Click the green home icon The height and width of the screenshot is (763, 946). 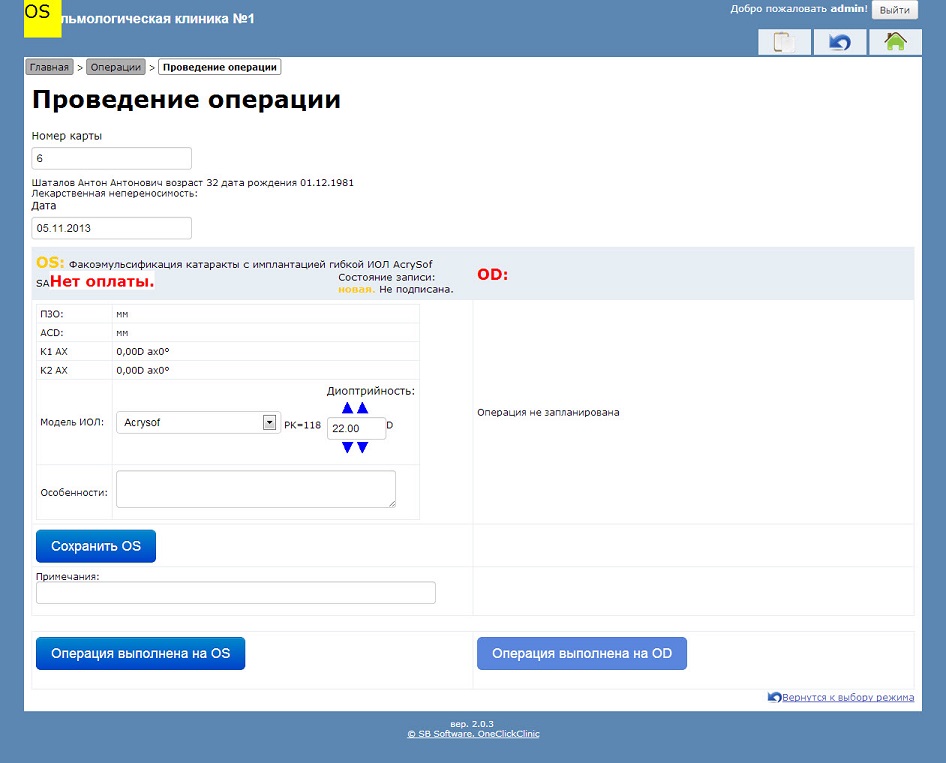tap(895, 42)
